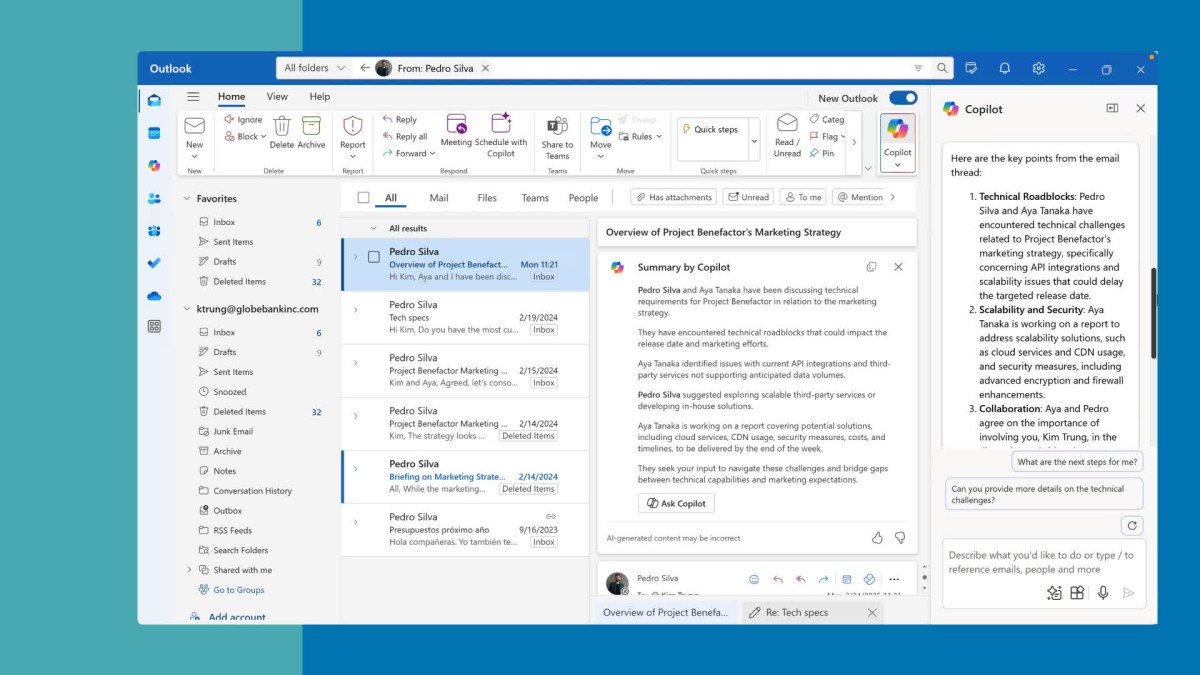Check the select-all checkbox above results
Image resolution: width=1200 pixels, height=675 pixels.
point(363,198)
